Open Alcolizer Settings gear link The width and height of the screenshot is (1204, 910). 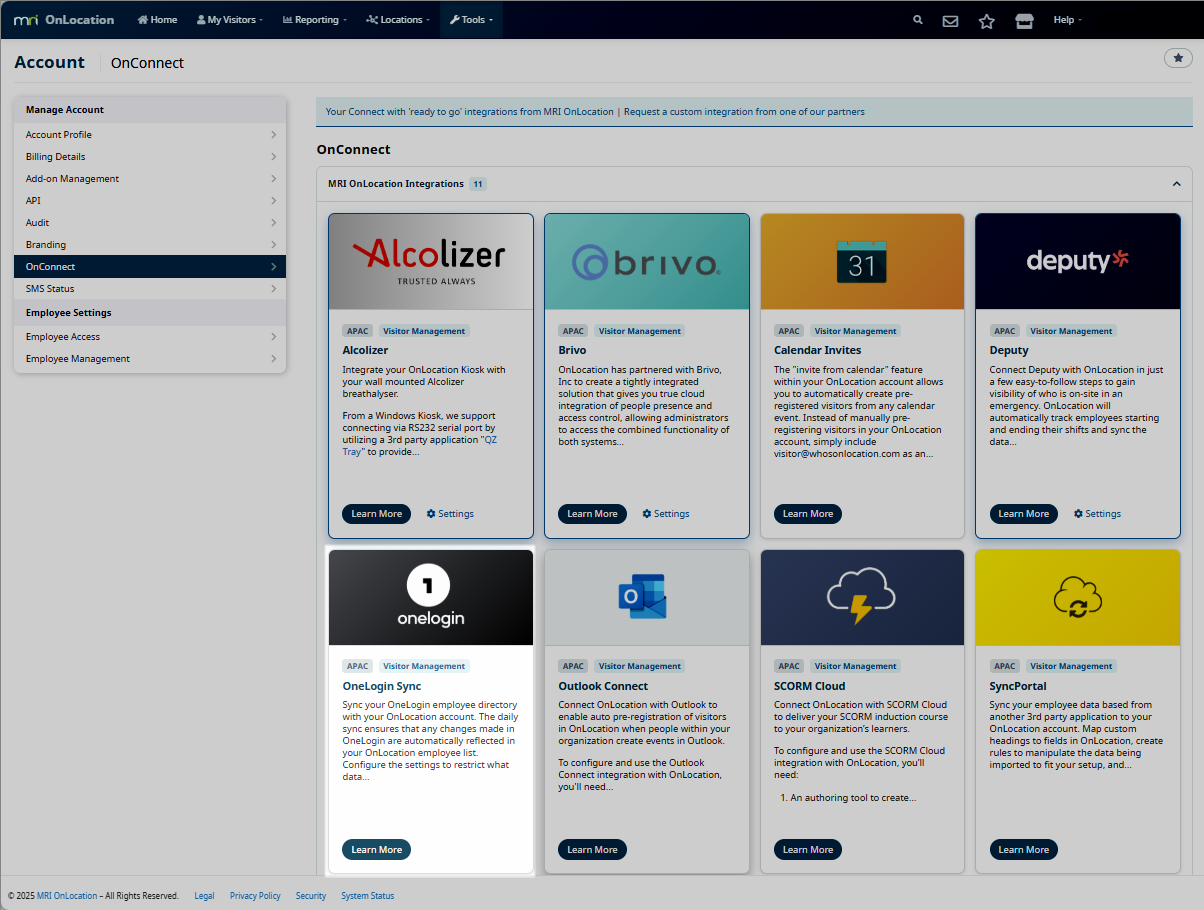coord(450,514)
